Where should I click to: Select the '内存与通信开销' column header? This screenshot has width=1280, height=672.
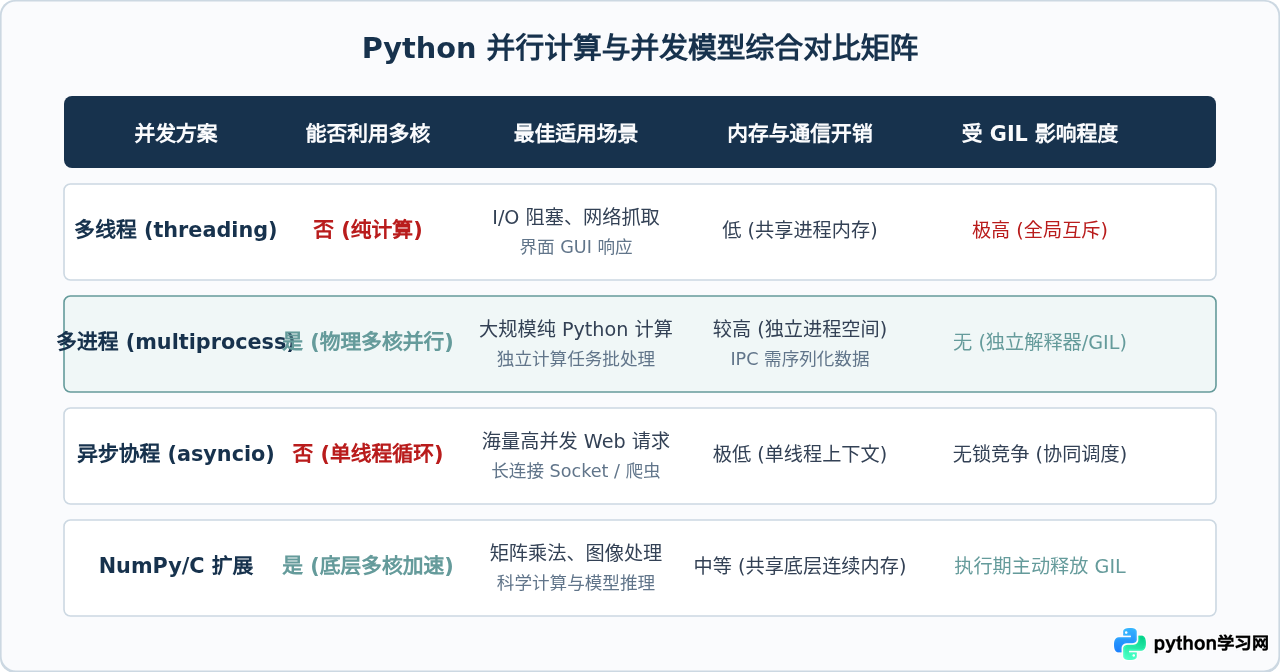coord(800,133)
